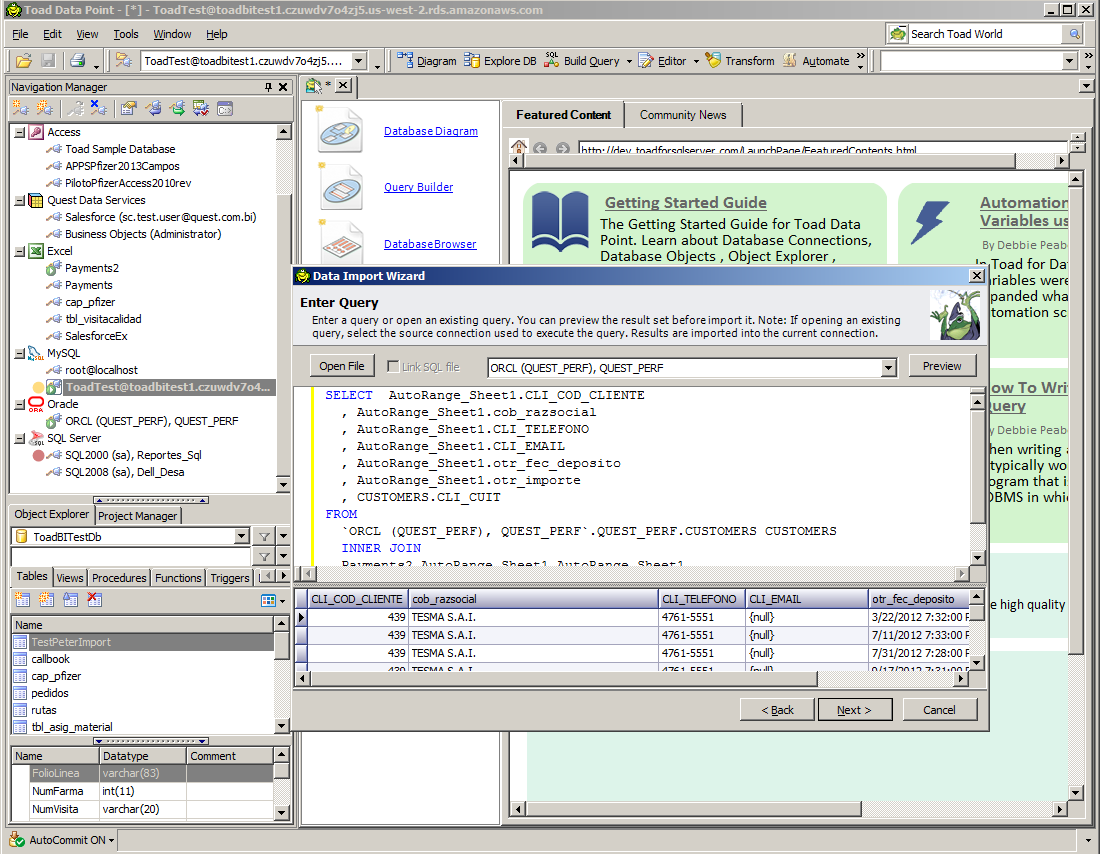Click the object filter text field in Object Explorer
Image resolution: width=1100 pixels, height=854 pixels.
[x=131, y=556]
